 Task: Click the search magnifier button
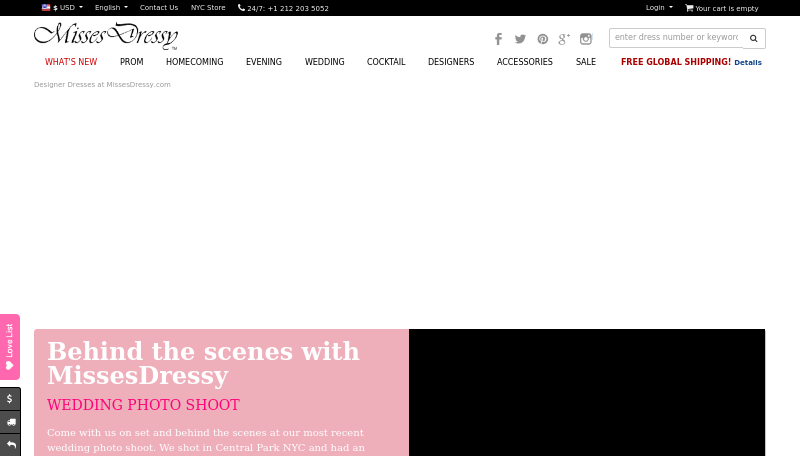point(754,38)
